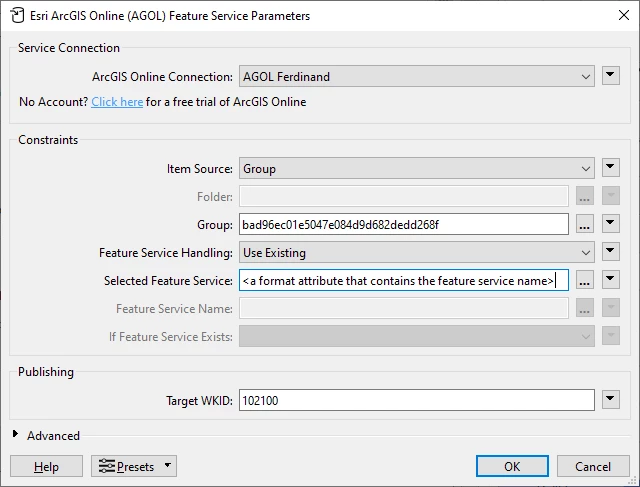Image resolution: width=640 pixels, height=487 pixels.
Task: Open options arrow beside Selected Feature Service
Action: pyautogui.click(x=610, y=279)
